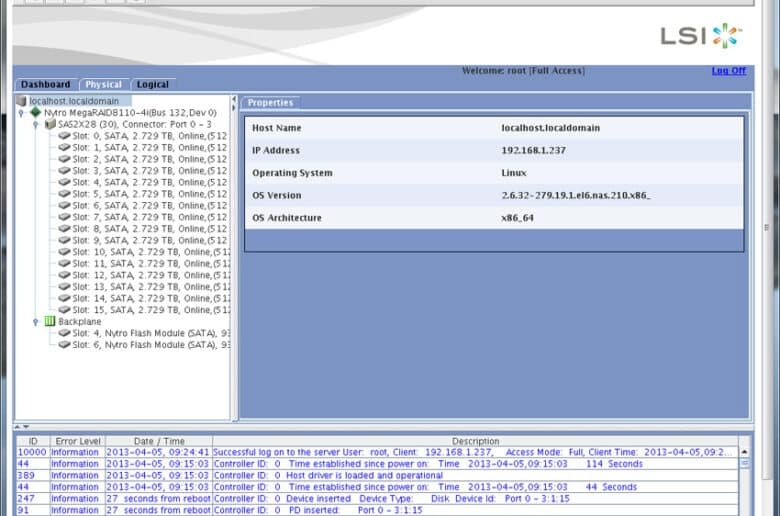Image resolution: width=780 pixels, height=516 pixels.
Task: Click the Backplane green icon
Action: 50,321
